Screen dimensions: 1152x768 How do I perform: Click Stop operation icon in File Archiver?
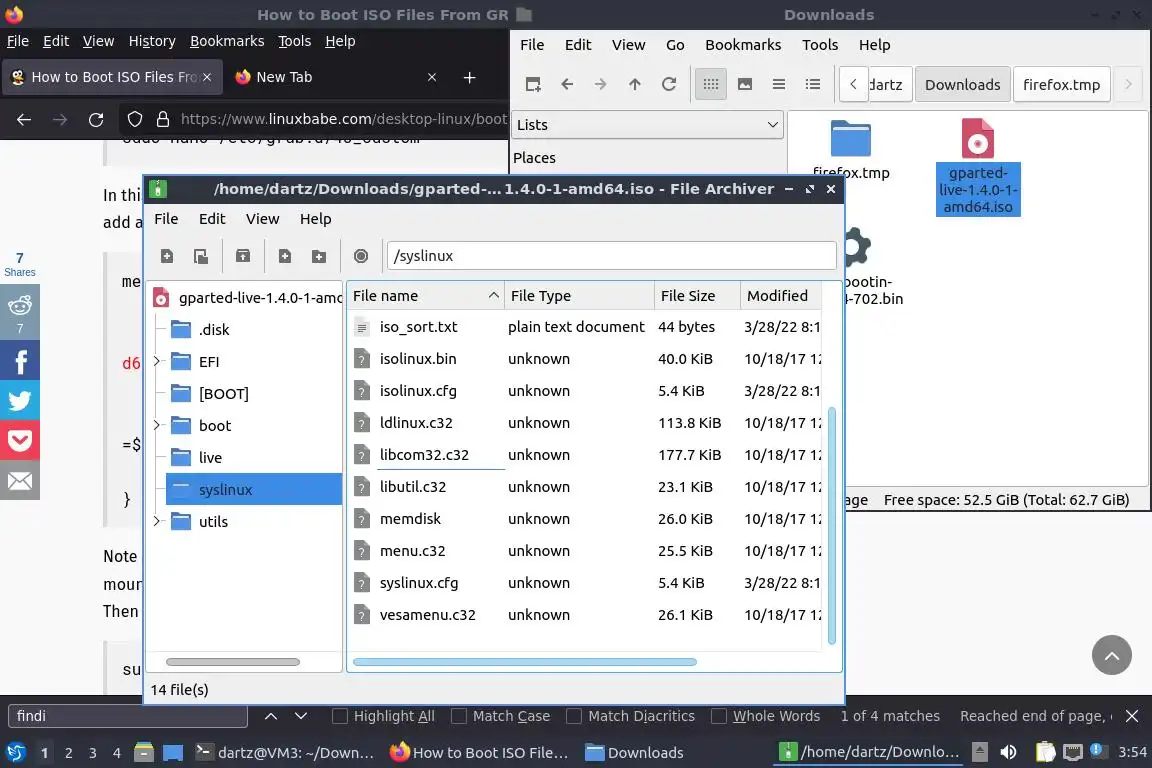(361, 256)
